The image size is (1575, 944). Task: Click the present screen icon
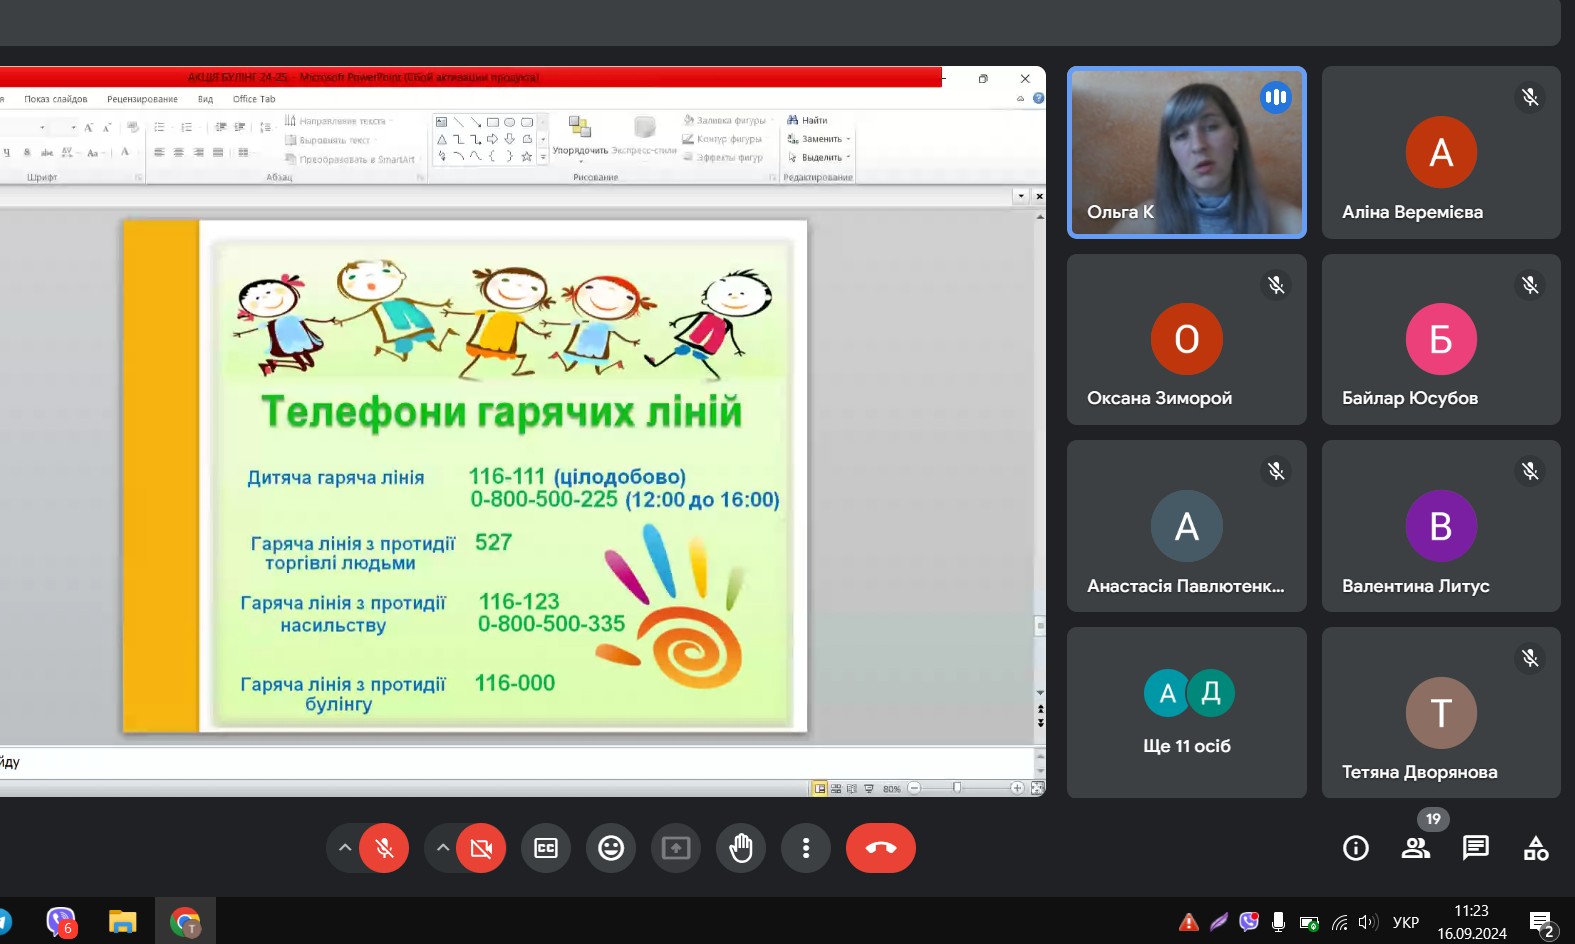point(676,848)
